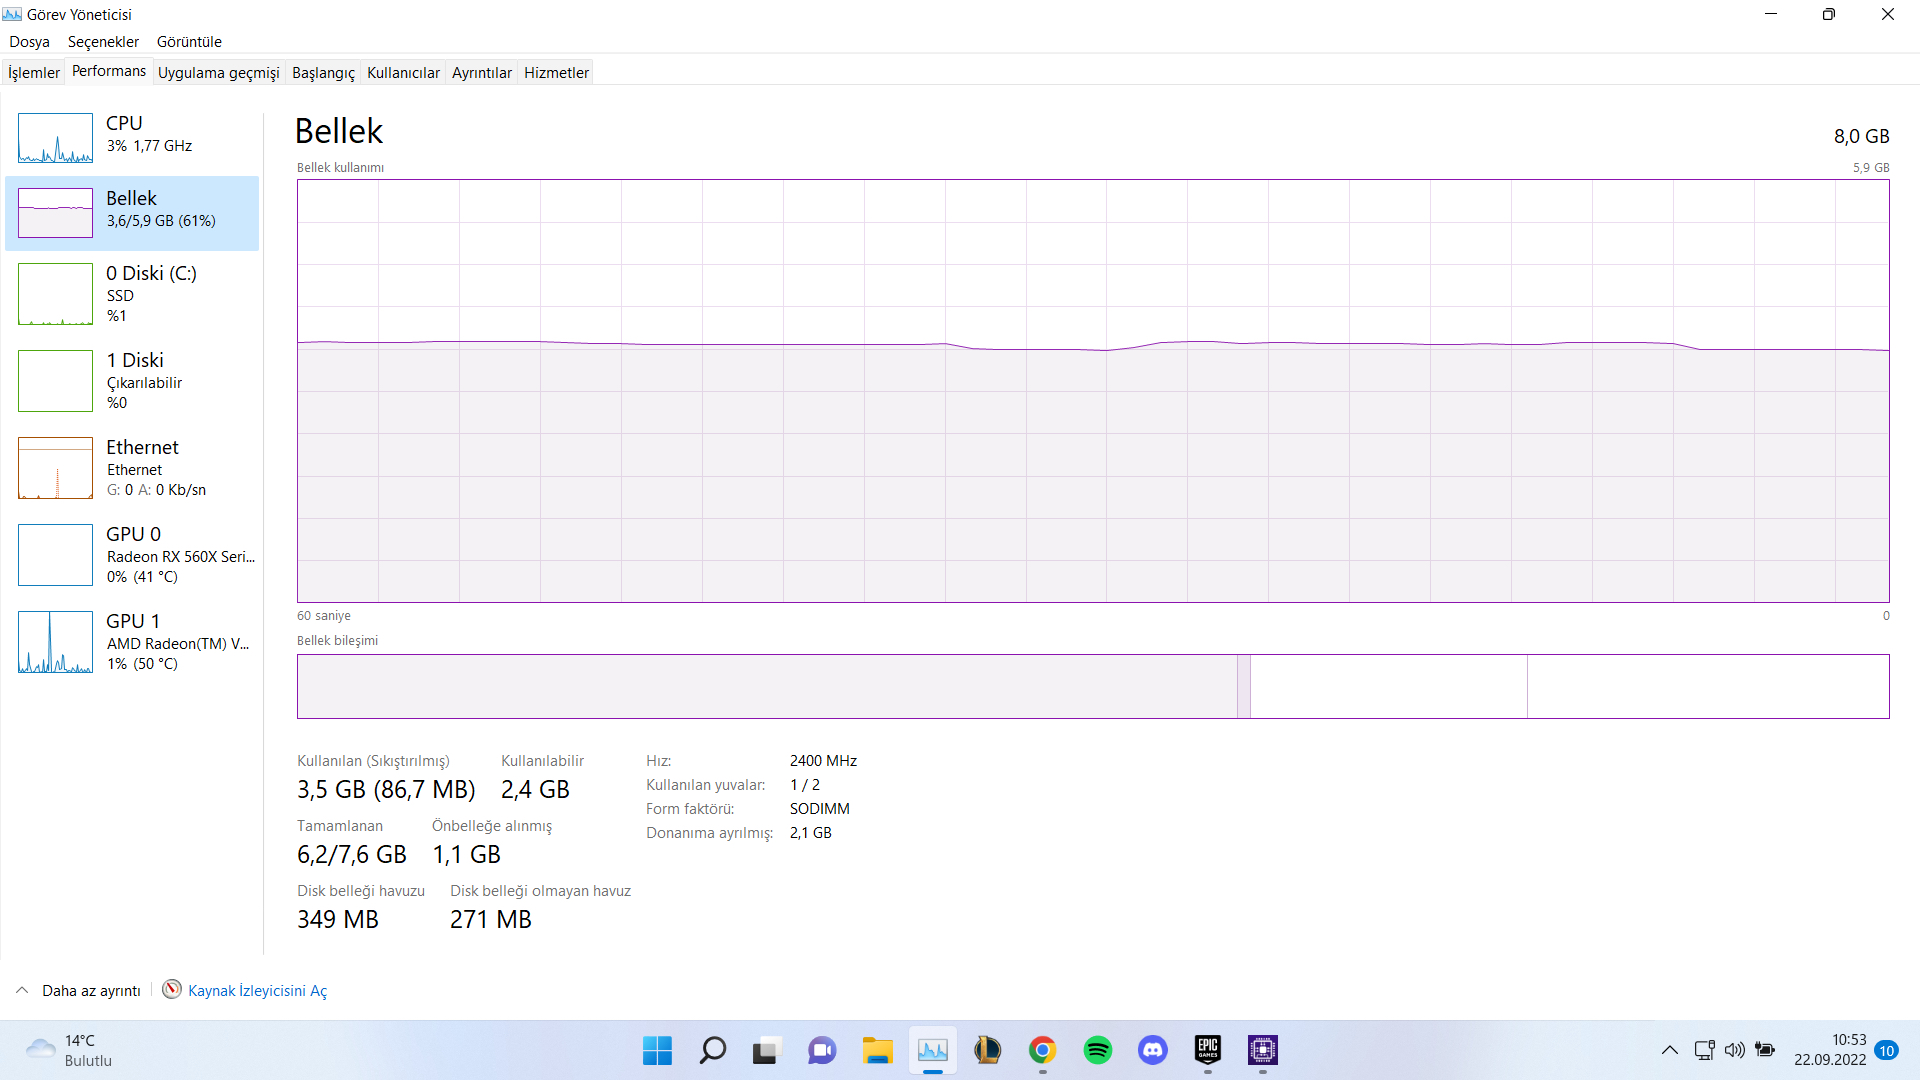Click the Windows Start icon in the taskbar

(x=657, y=1050)
